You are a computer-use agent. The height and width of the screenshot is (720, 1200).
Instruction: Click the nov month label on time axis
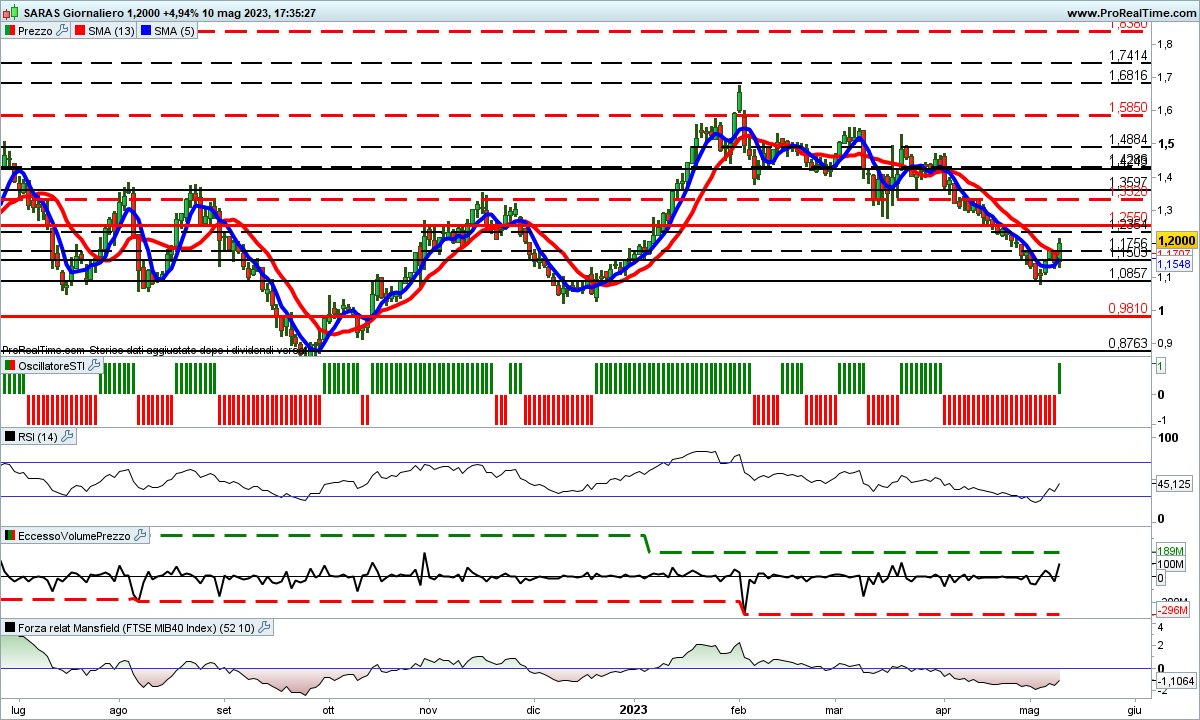[428, 710]
